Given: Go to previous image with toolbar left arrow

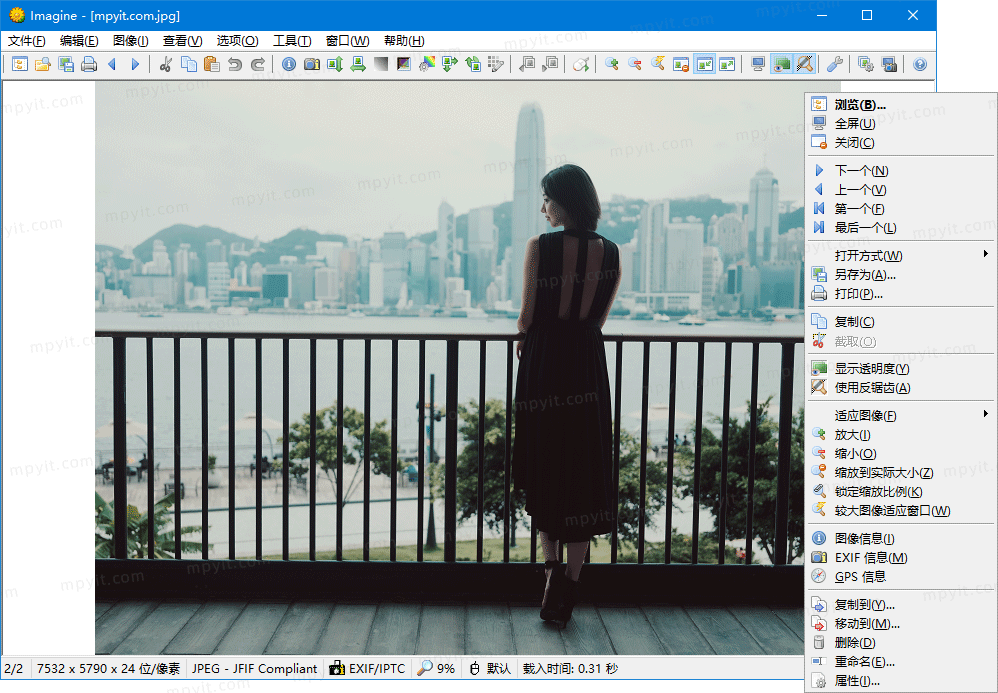Looking at the screenshot, I should click(x=112, y=64).
